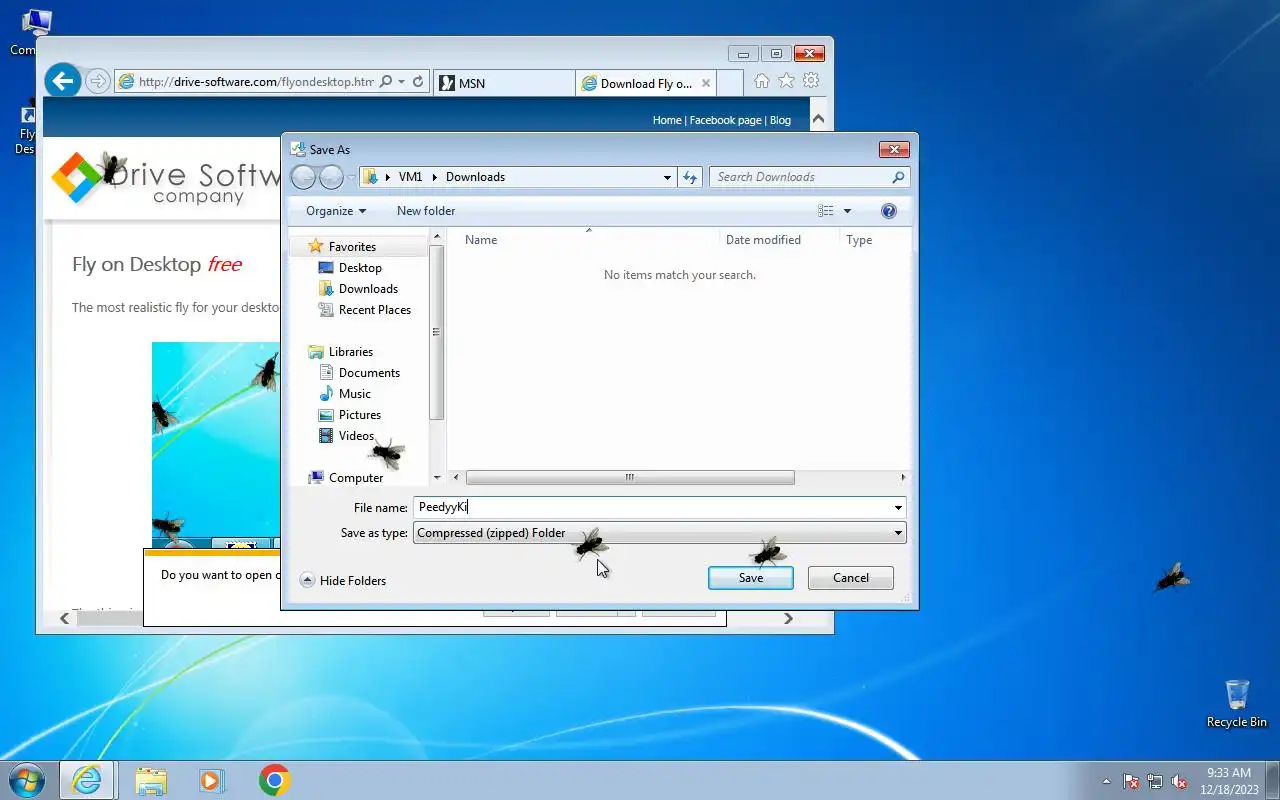This screenshot has width=1280, height=800.
Task: Open Windows Explorer from taskbar
Action: pyautogui.click(x=151, y=780)
